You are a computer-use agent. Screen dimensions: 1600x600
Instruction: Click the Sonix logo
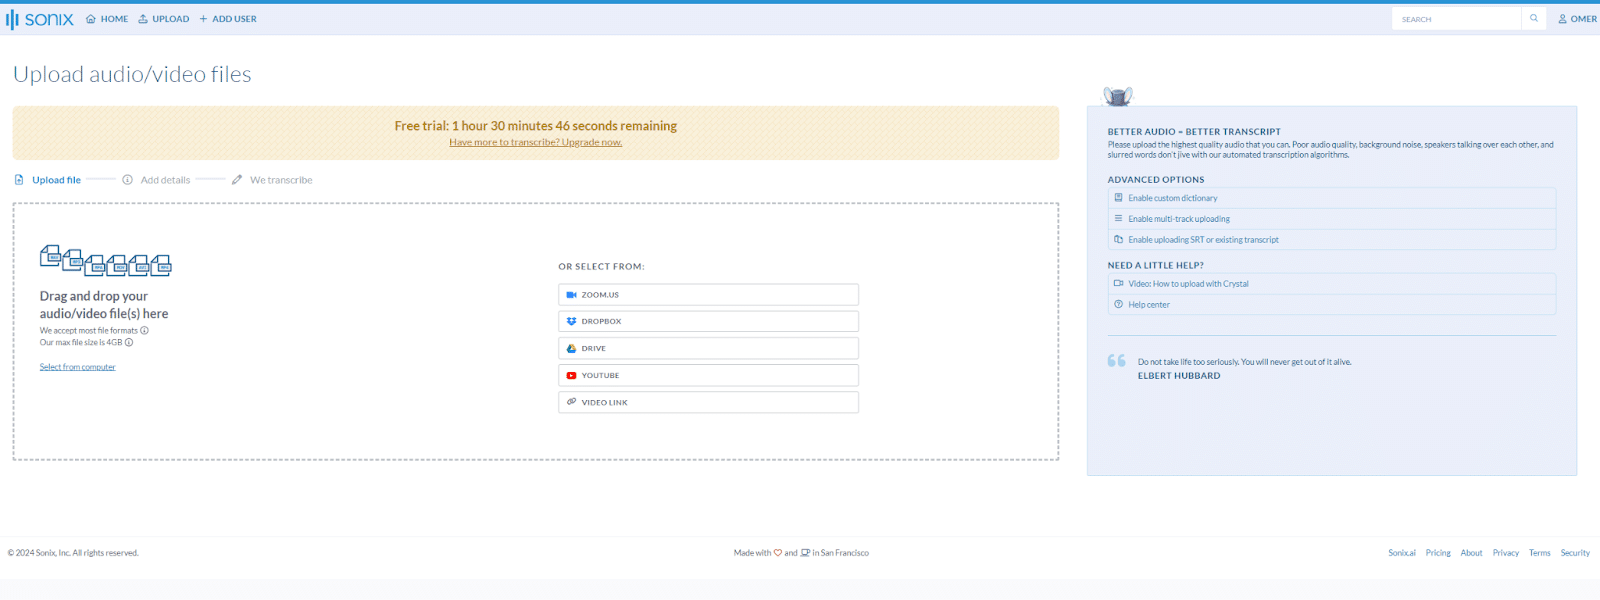pos(40,19)
